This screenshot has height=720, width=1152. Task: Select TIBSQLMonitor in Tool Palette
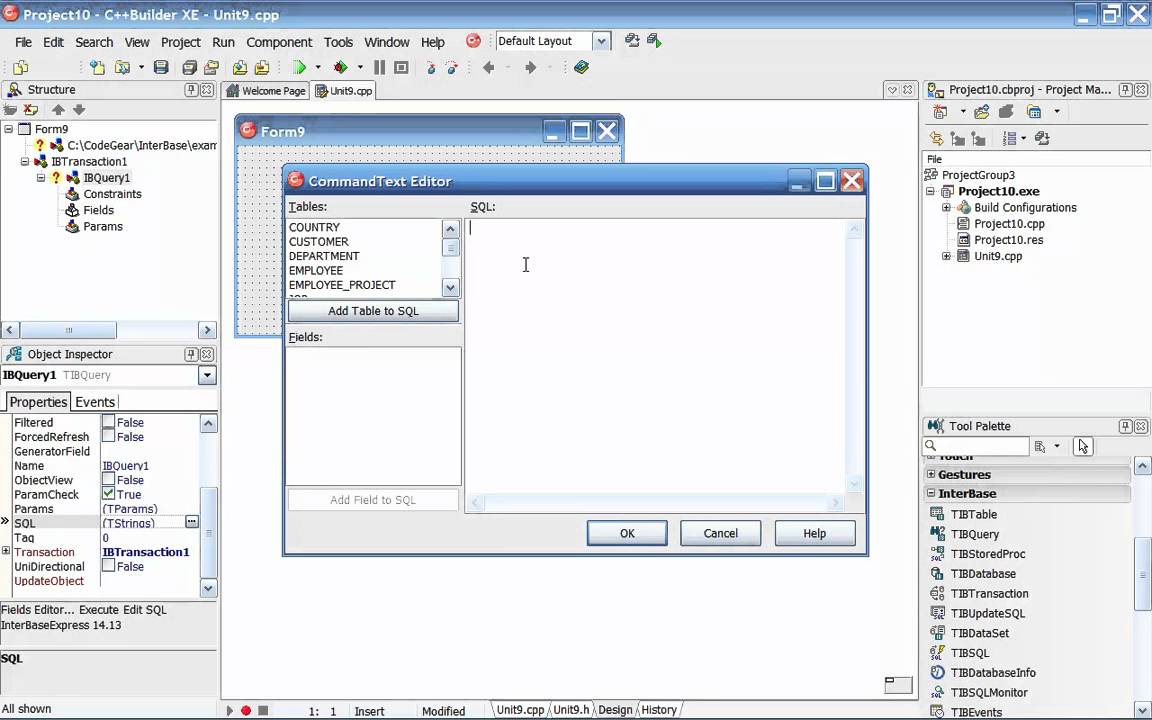(989, 693)
